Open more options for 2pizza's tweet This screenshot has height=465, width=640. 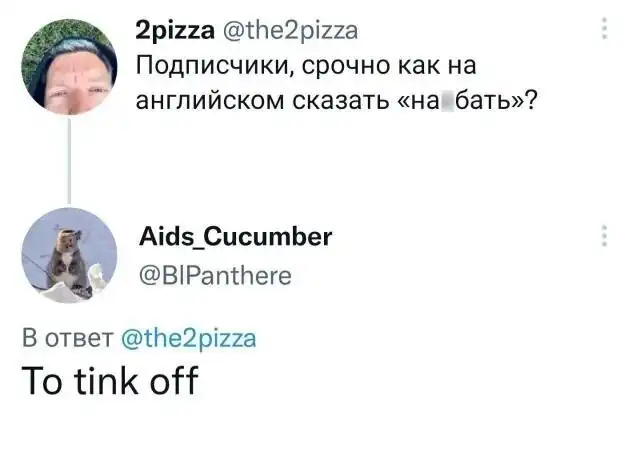coord(604,31)
